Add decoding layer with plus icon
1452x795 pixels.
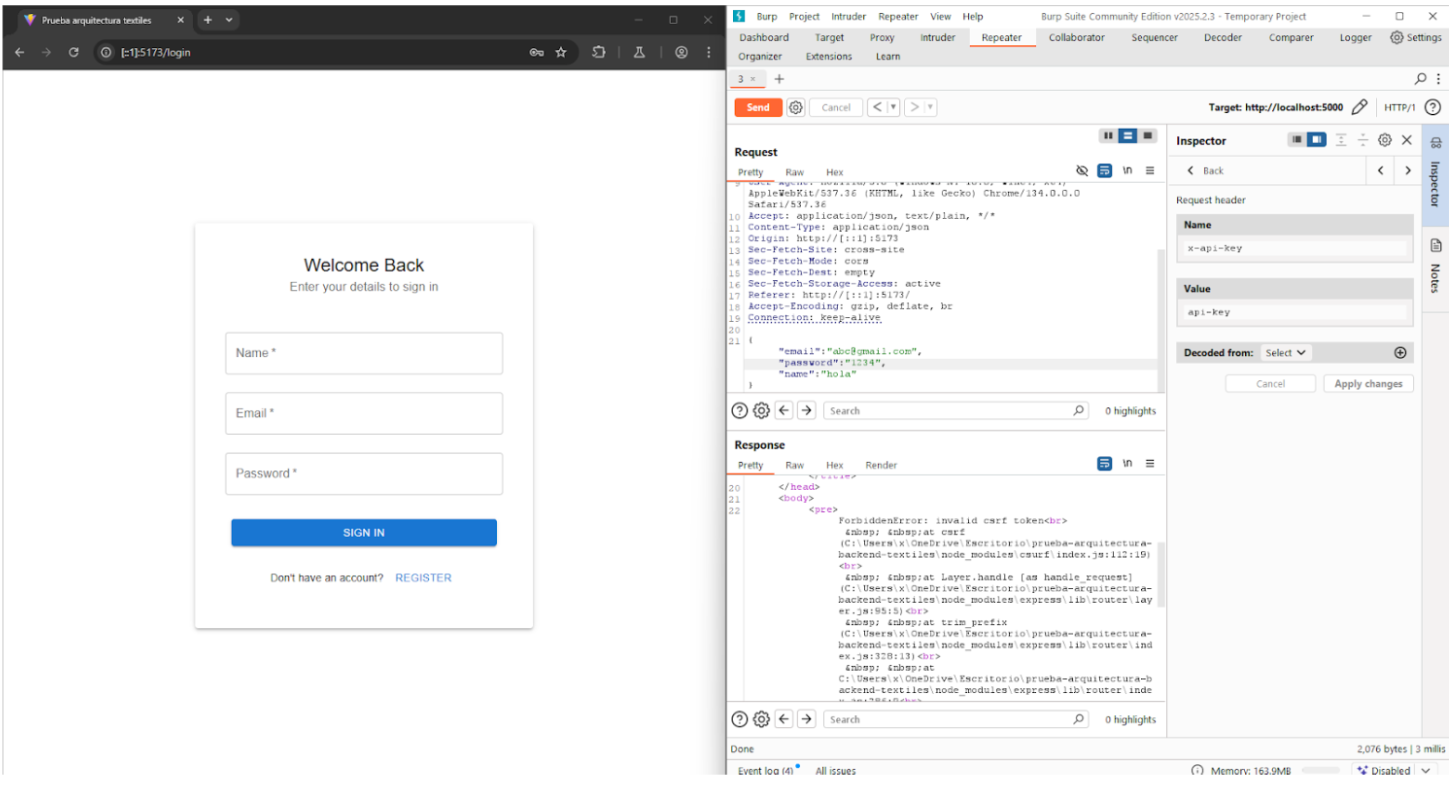(1400, 353)
